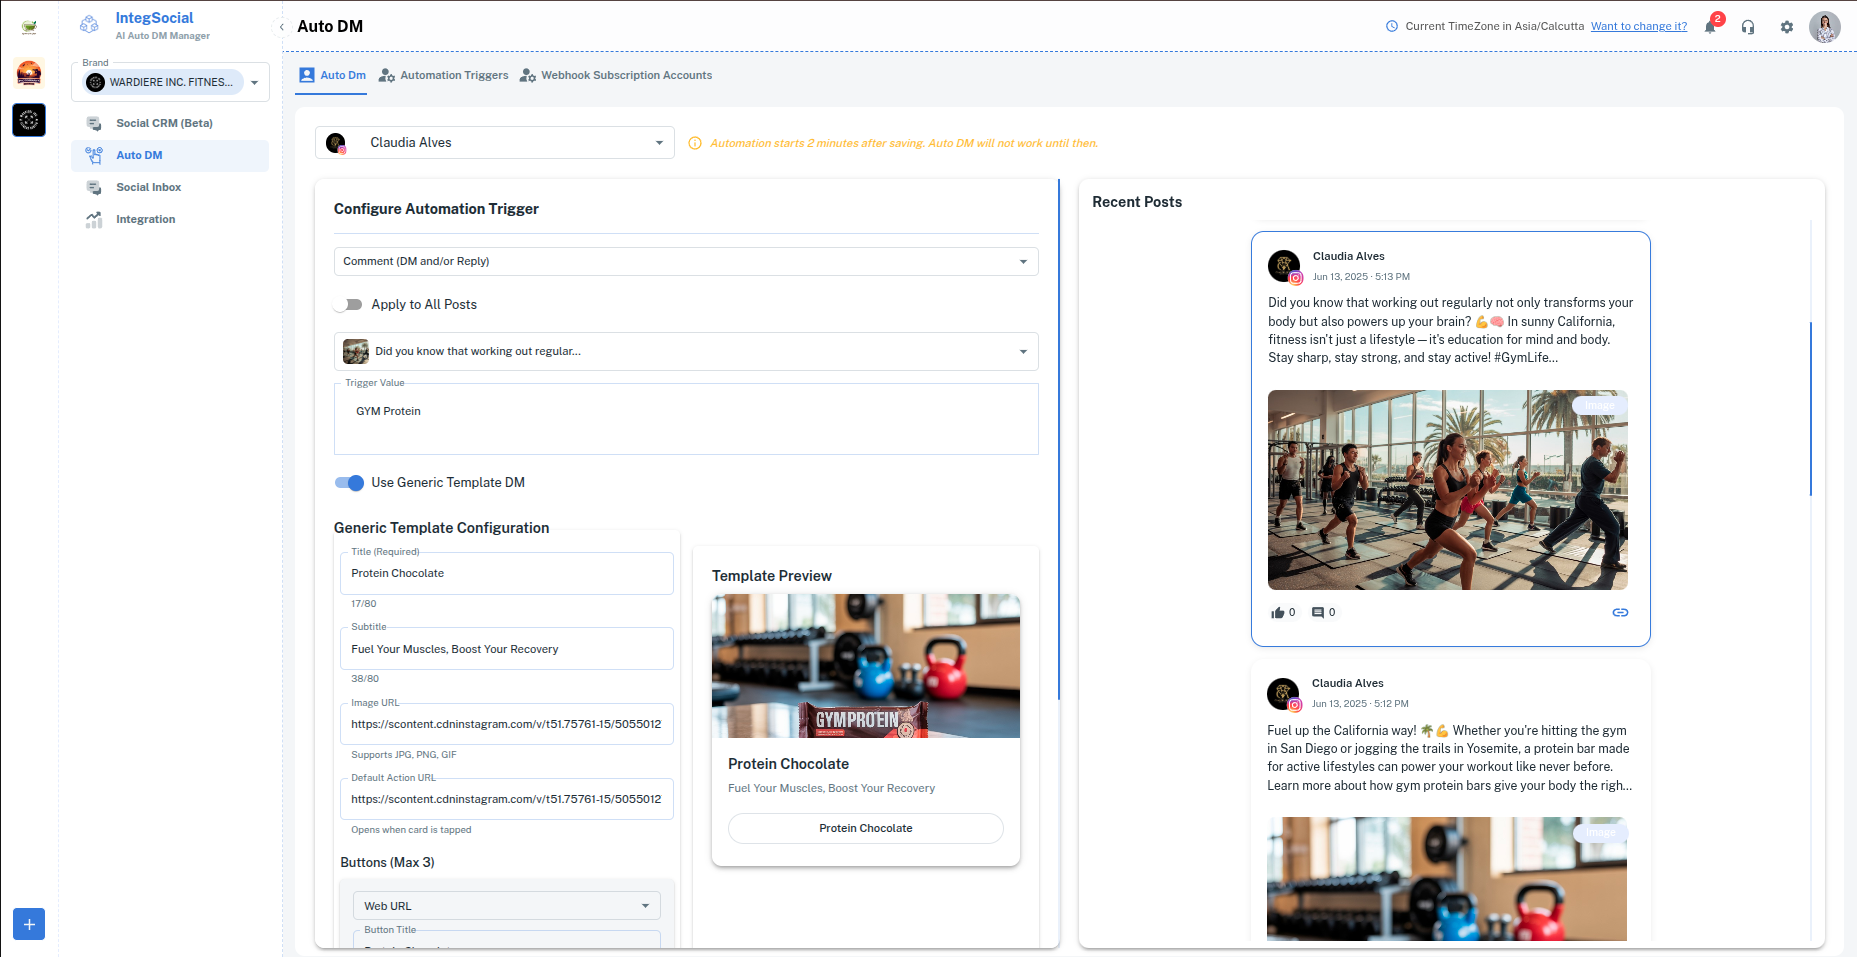Image resolution: width=1857 pixels, height=957 pixels.
Task: Open the Brand selector dropdown
Action: point(170,82)
